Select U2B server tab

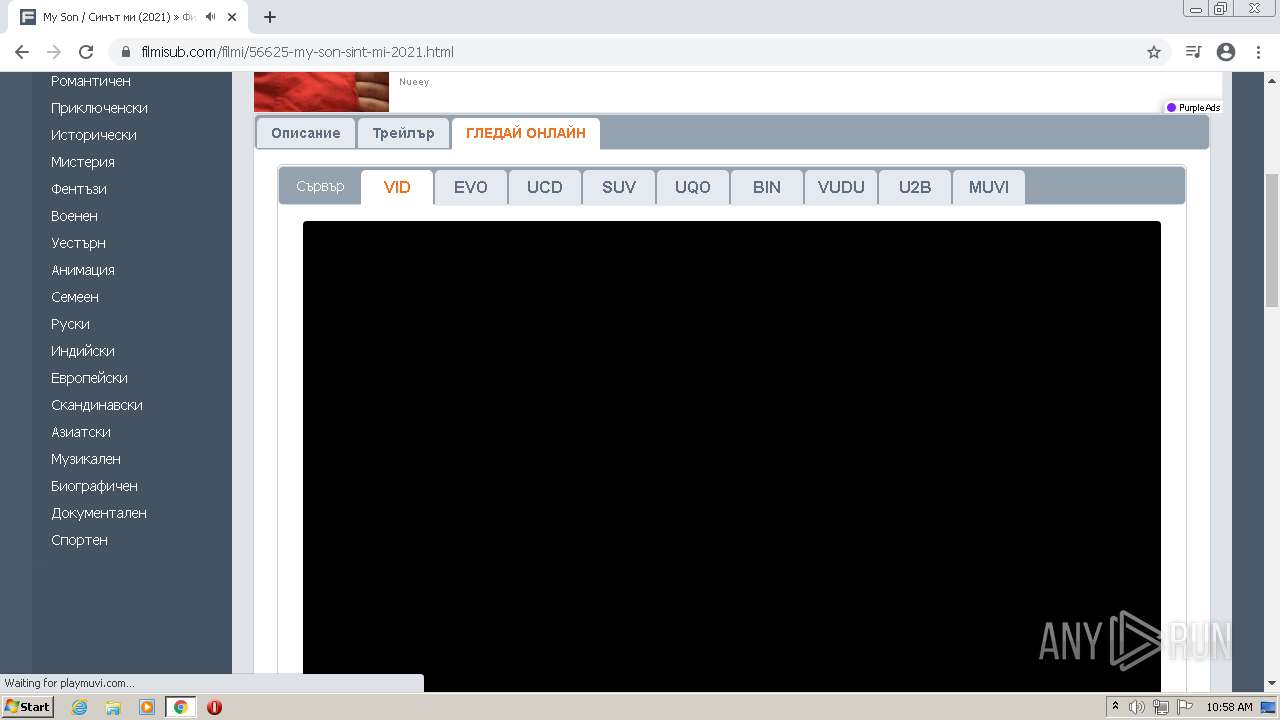(915, 187)
